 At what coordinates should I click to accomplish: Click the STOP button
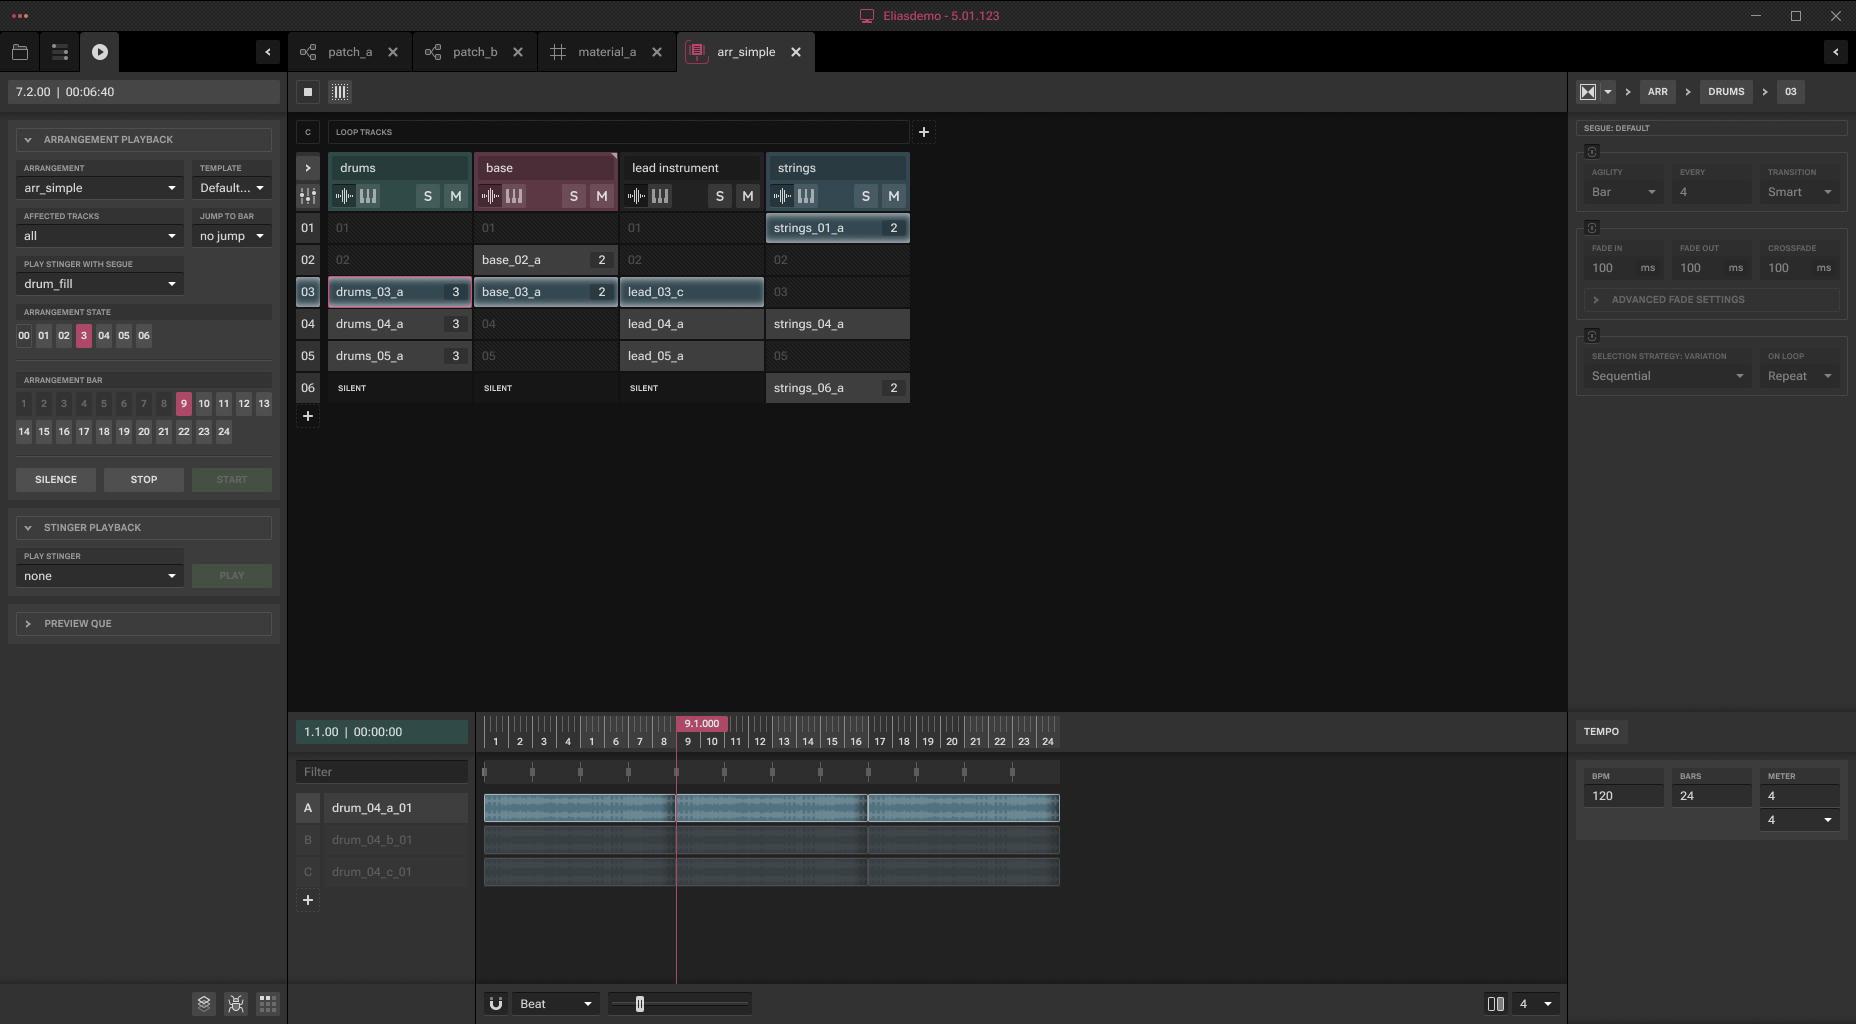pyautogui.click(x=144, y=480)
